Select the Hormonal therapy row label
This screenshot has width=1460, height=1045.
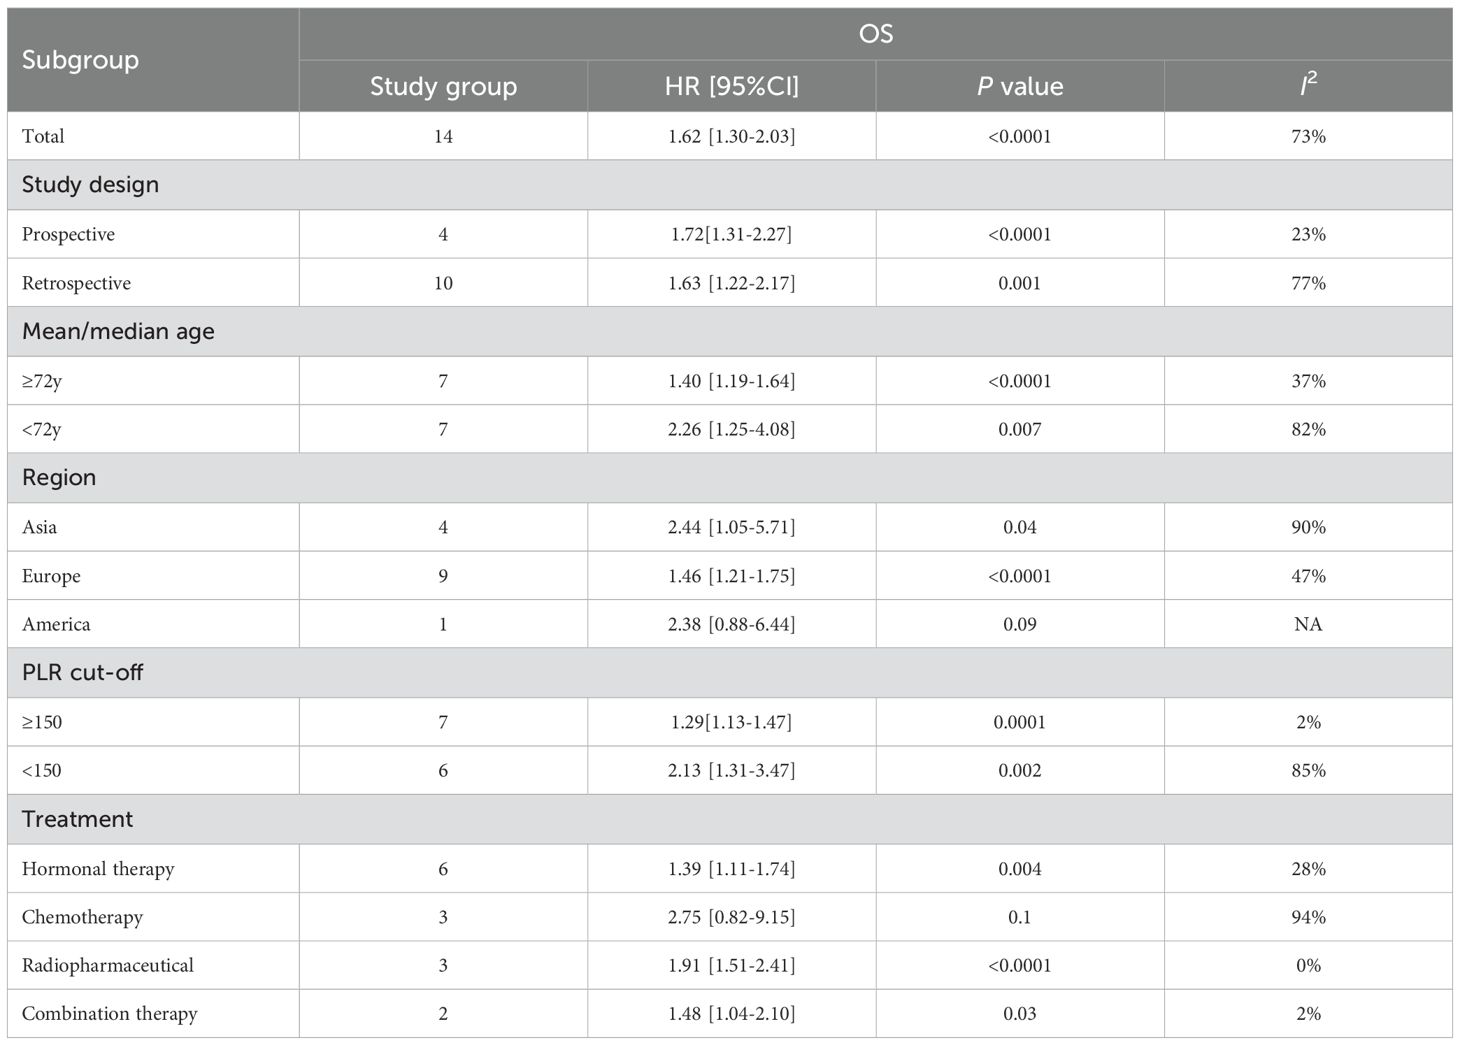coord(98,869)
